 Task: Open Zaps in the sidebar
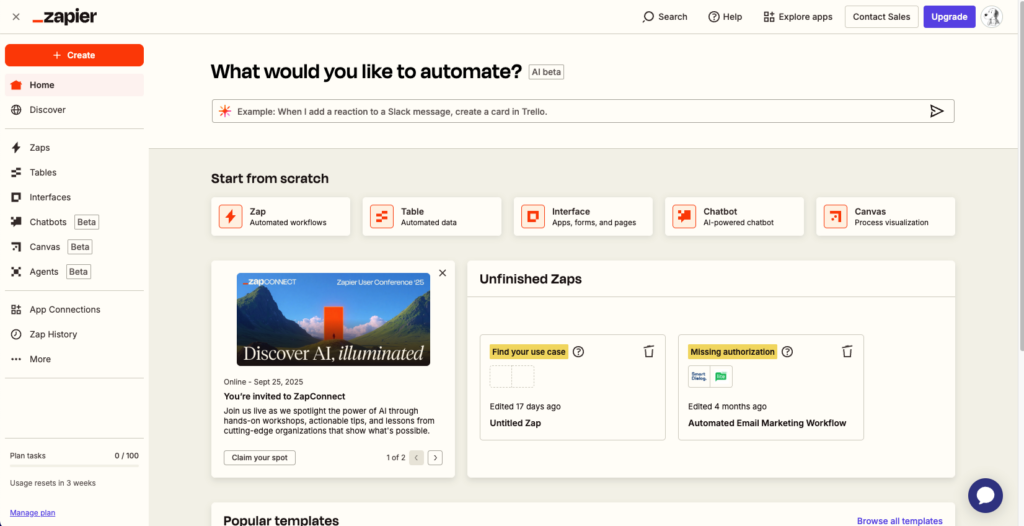(74, 148)
